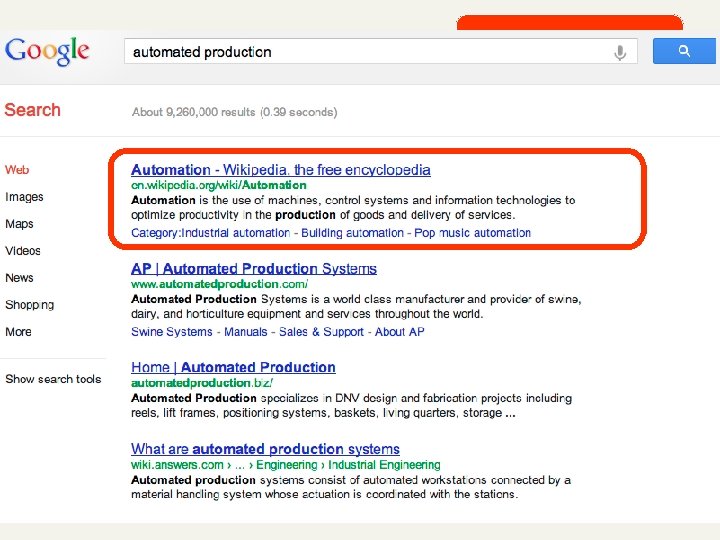Open AP Automated Production Systems link

tap(254, 268)
